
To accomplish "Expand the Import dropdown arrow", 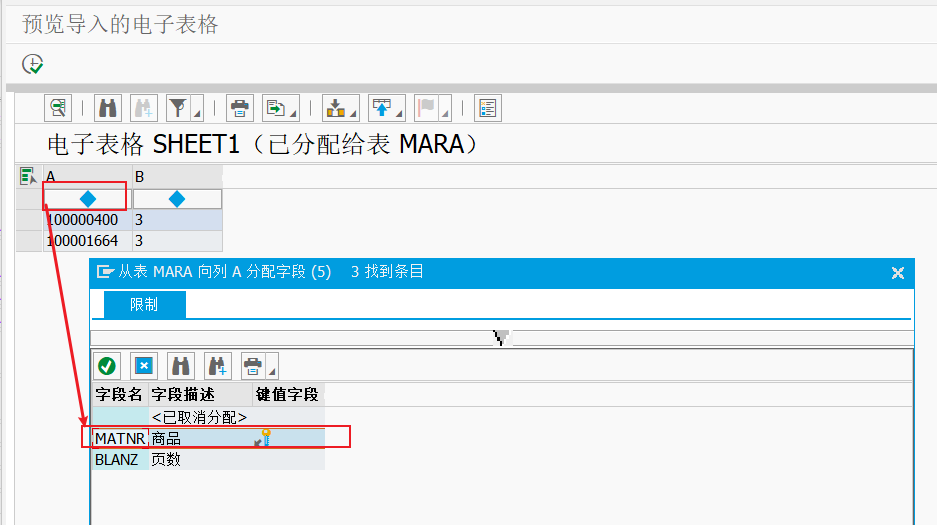I will point(354,112).
